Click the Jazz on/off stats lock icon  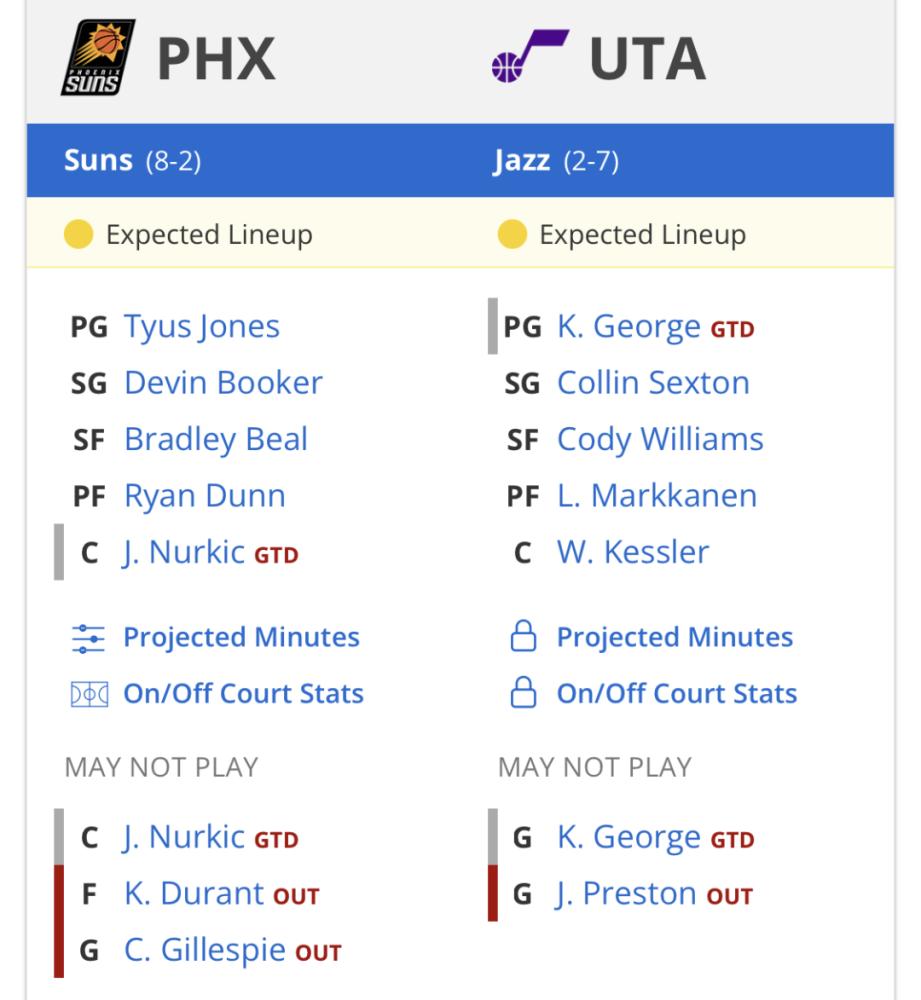523,693
